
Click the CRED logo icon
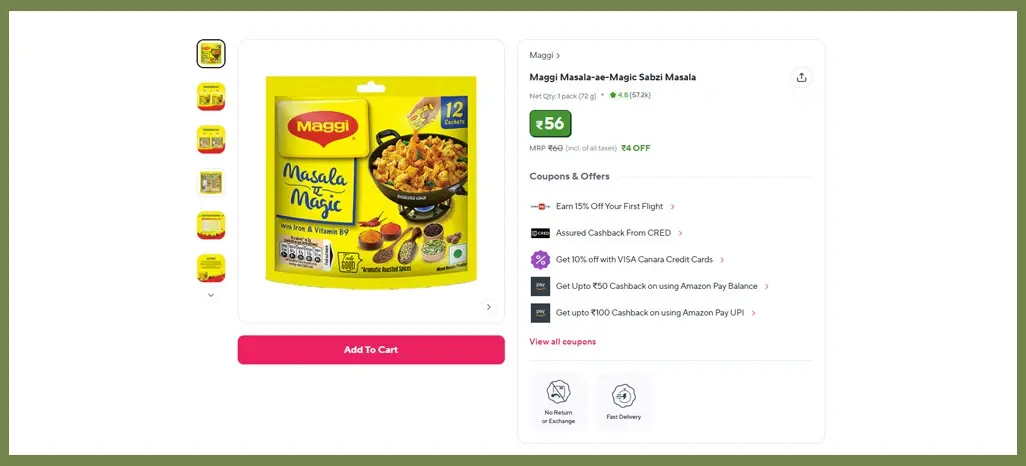point(540,233)
